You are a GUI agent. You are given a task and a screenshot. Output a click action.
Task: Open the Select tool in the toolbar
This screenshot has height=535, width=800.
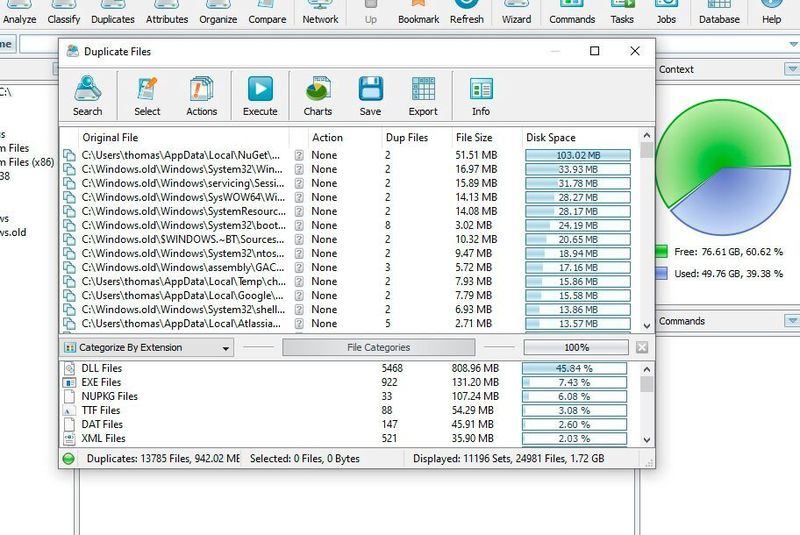(147, 96)
